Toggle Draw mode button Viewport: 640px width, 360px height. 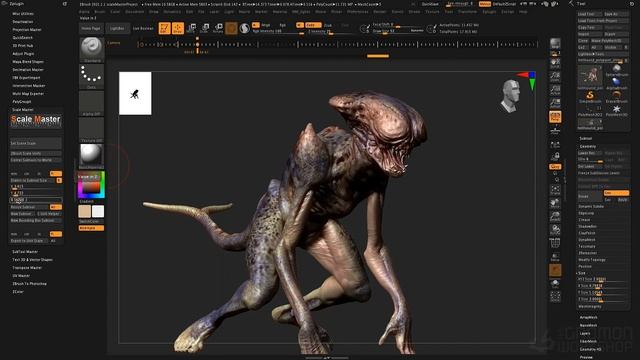178,28
